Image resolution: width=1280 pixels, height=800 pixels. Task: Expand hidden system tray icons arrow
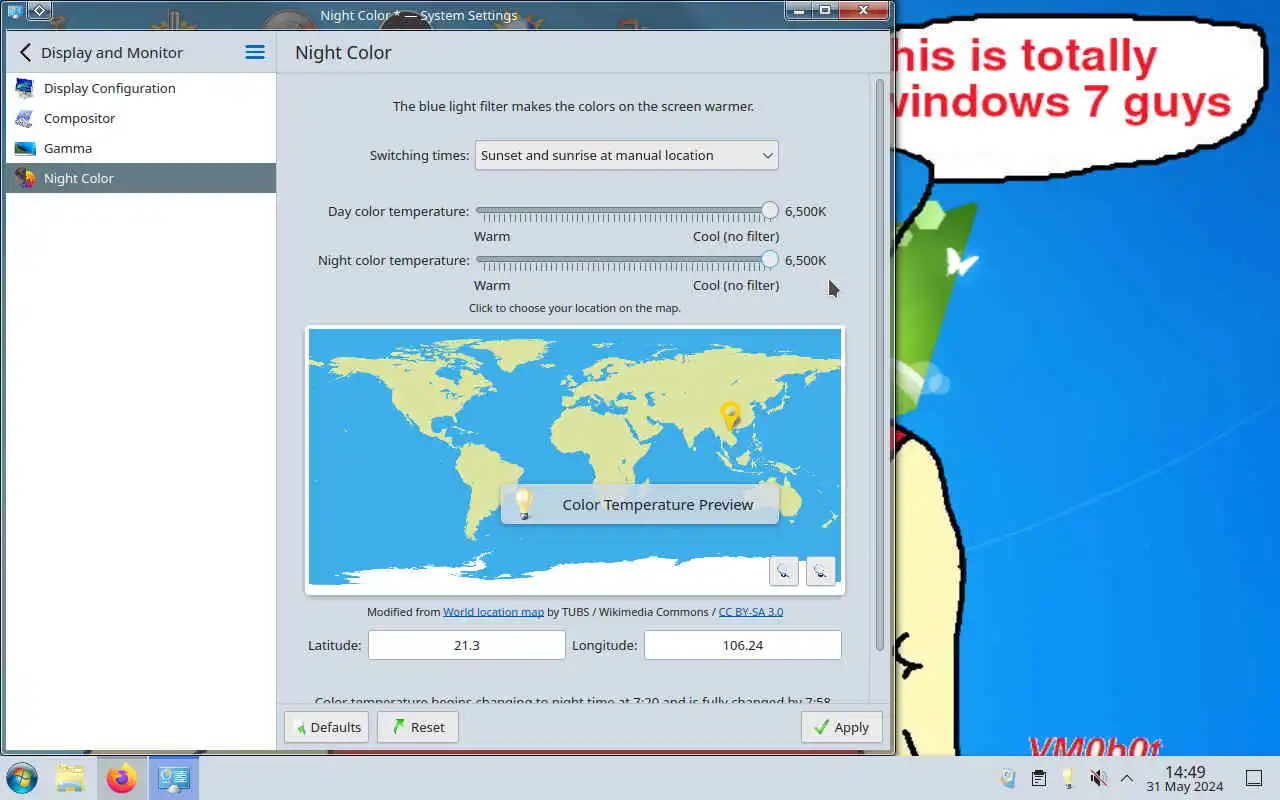coord(1127,778)
